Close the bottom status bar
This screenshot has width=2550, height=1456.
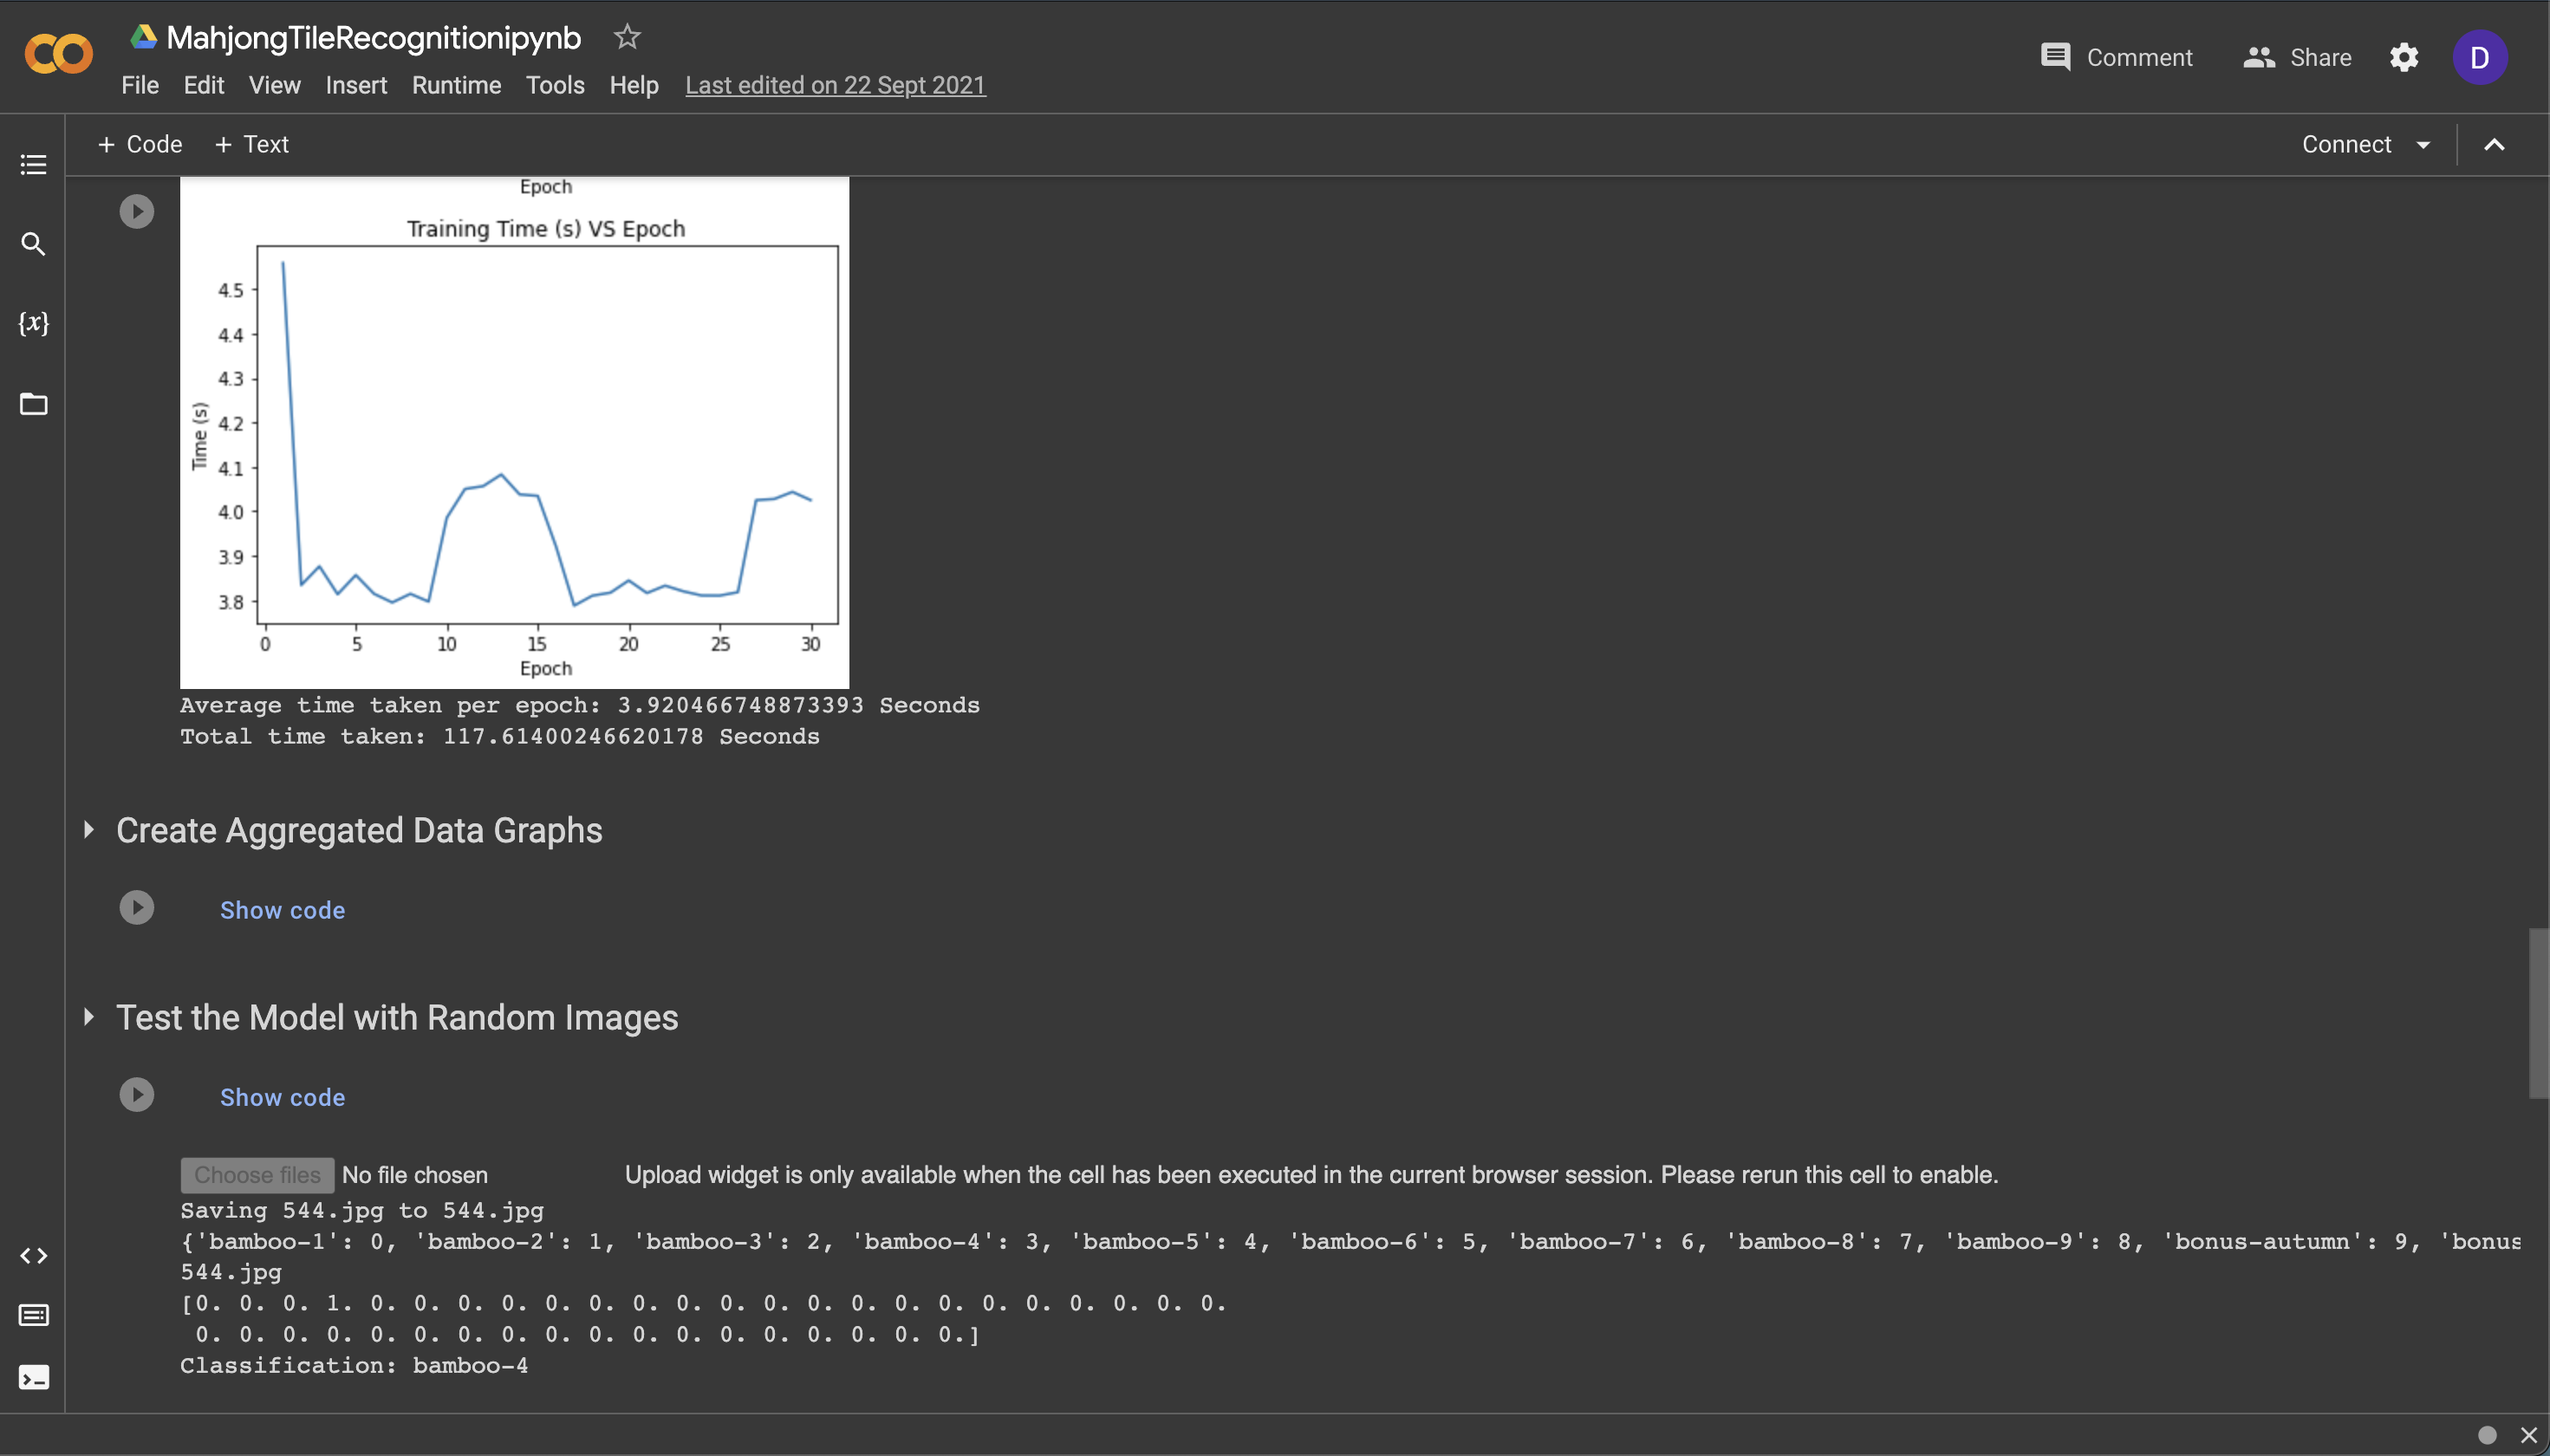coord(2529,1435)
